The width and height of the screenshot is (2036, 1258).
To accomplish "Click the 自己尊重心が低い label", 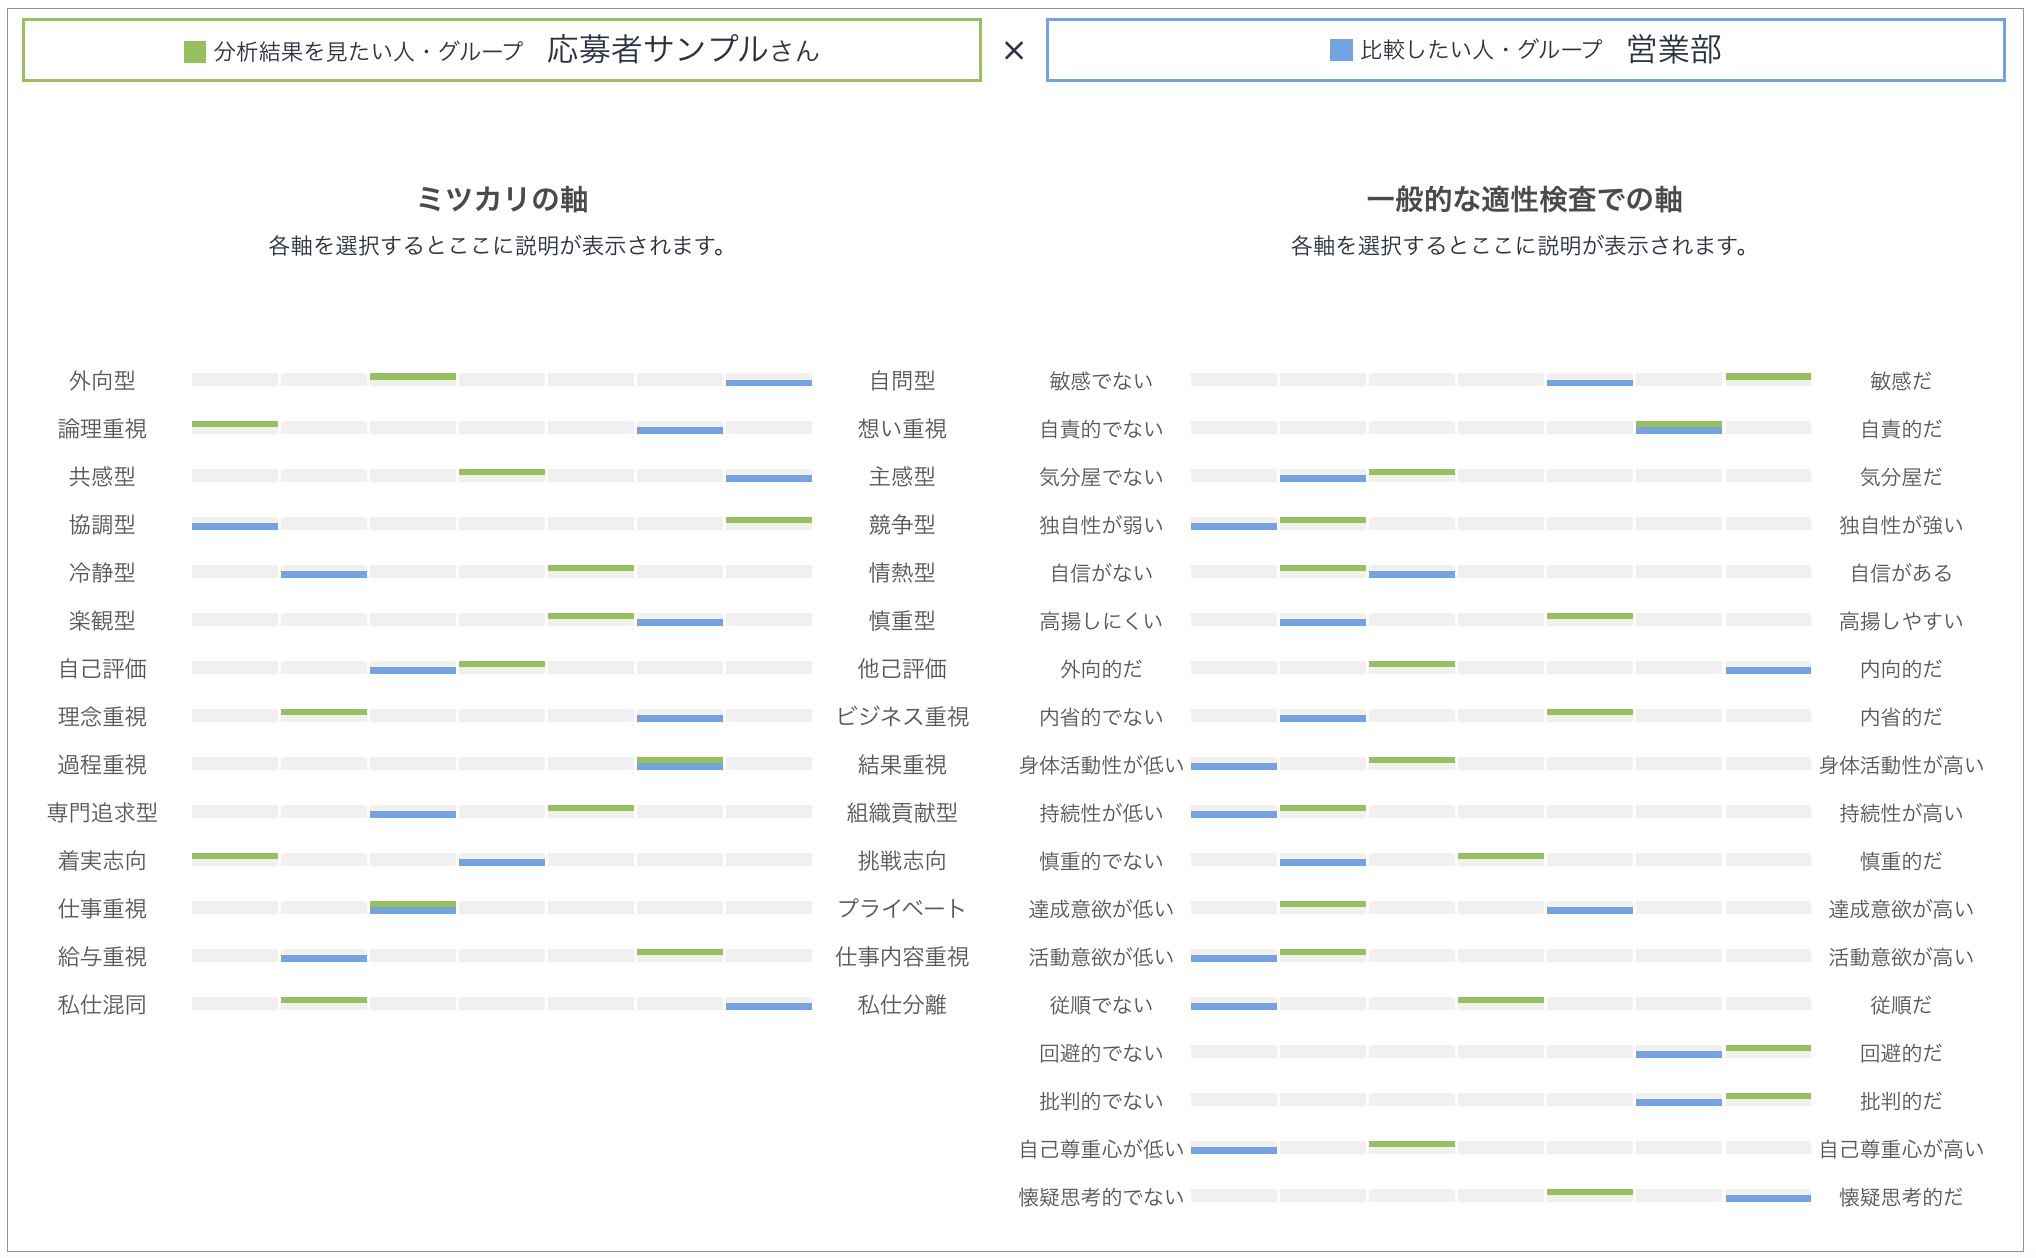I will (x=1100, y=1149).
